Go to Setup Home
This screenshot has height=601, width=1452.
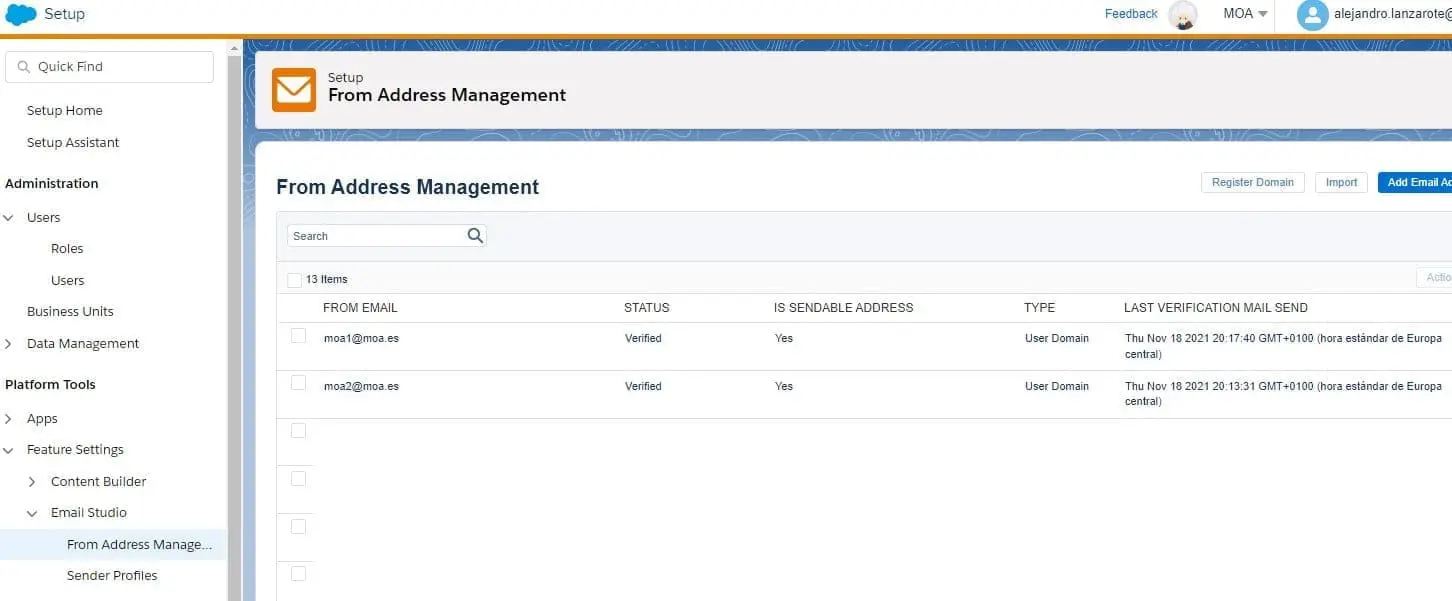[65, 111]
